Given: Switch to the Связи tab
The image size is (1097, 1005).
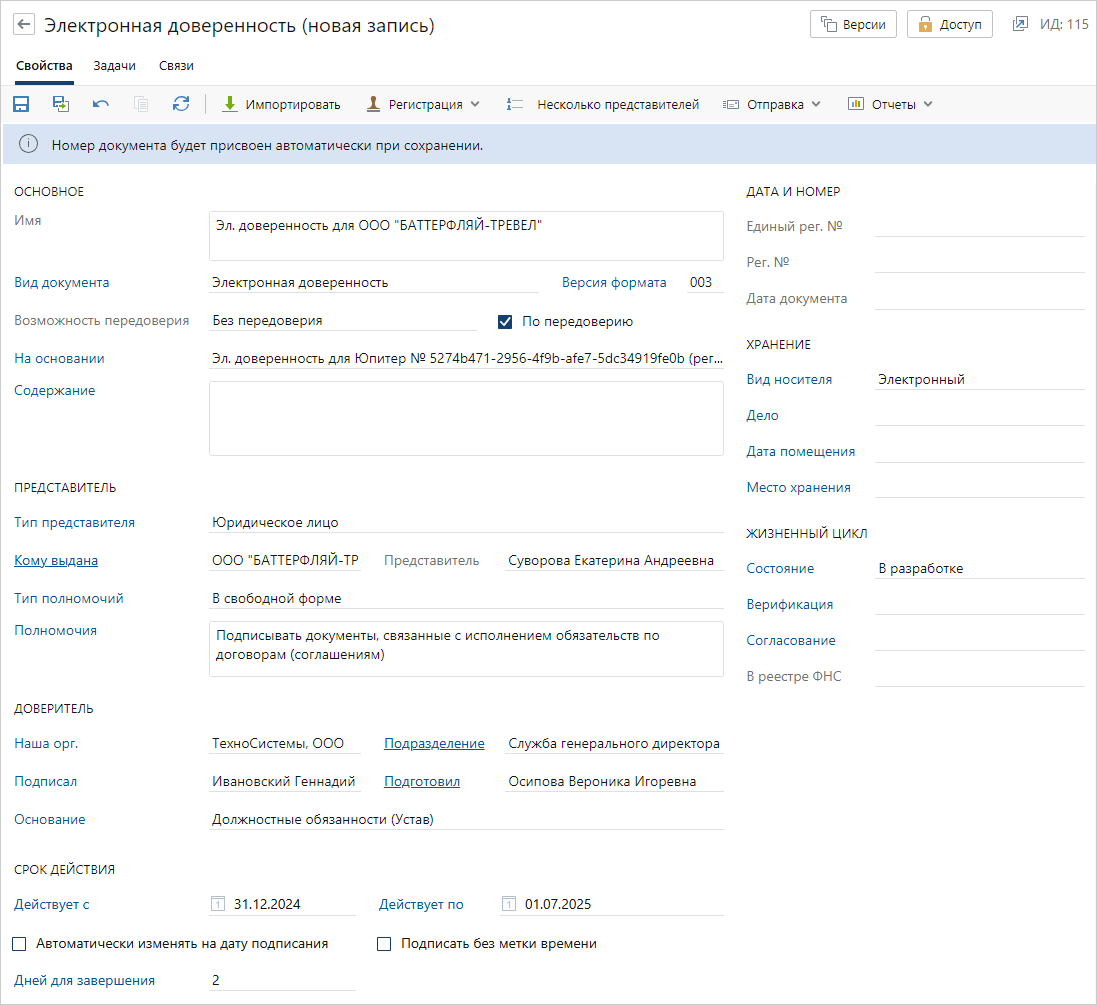Looking at the screenshot, I should (x=176, y=66).
